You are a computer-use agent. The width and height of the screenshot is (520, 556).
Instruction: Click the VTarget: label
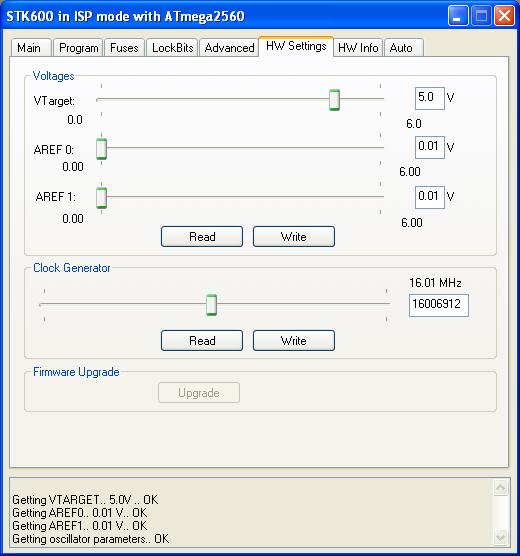pyautogui.click(x=54, y=101)
